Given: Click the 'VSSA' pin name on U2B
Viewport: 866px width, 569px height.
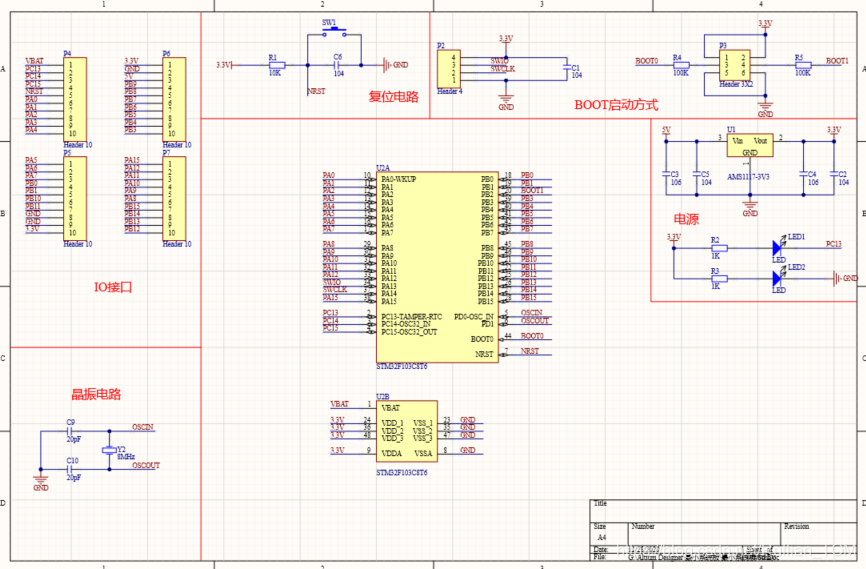Looking at the screenshot, I should 423,454.
